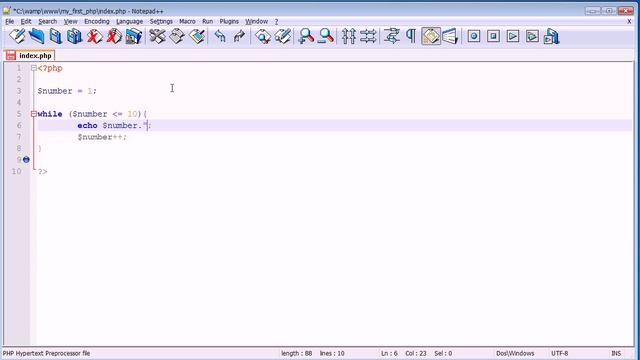
Task: Start macro recording
Action: point(473,36)
